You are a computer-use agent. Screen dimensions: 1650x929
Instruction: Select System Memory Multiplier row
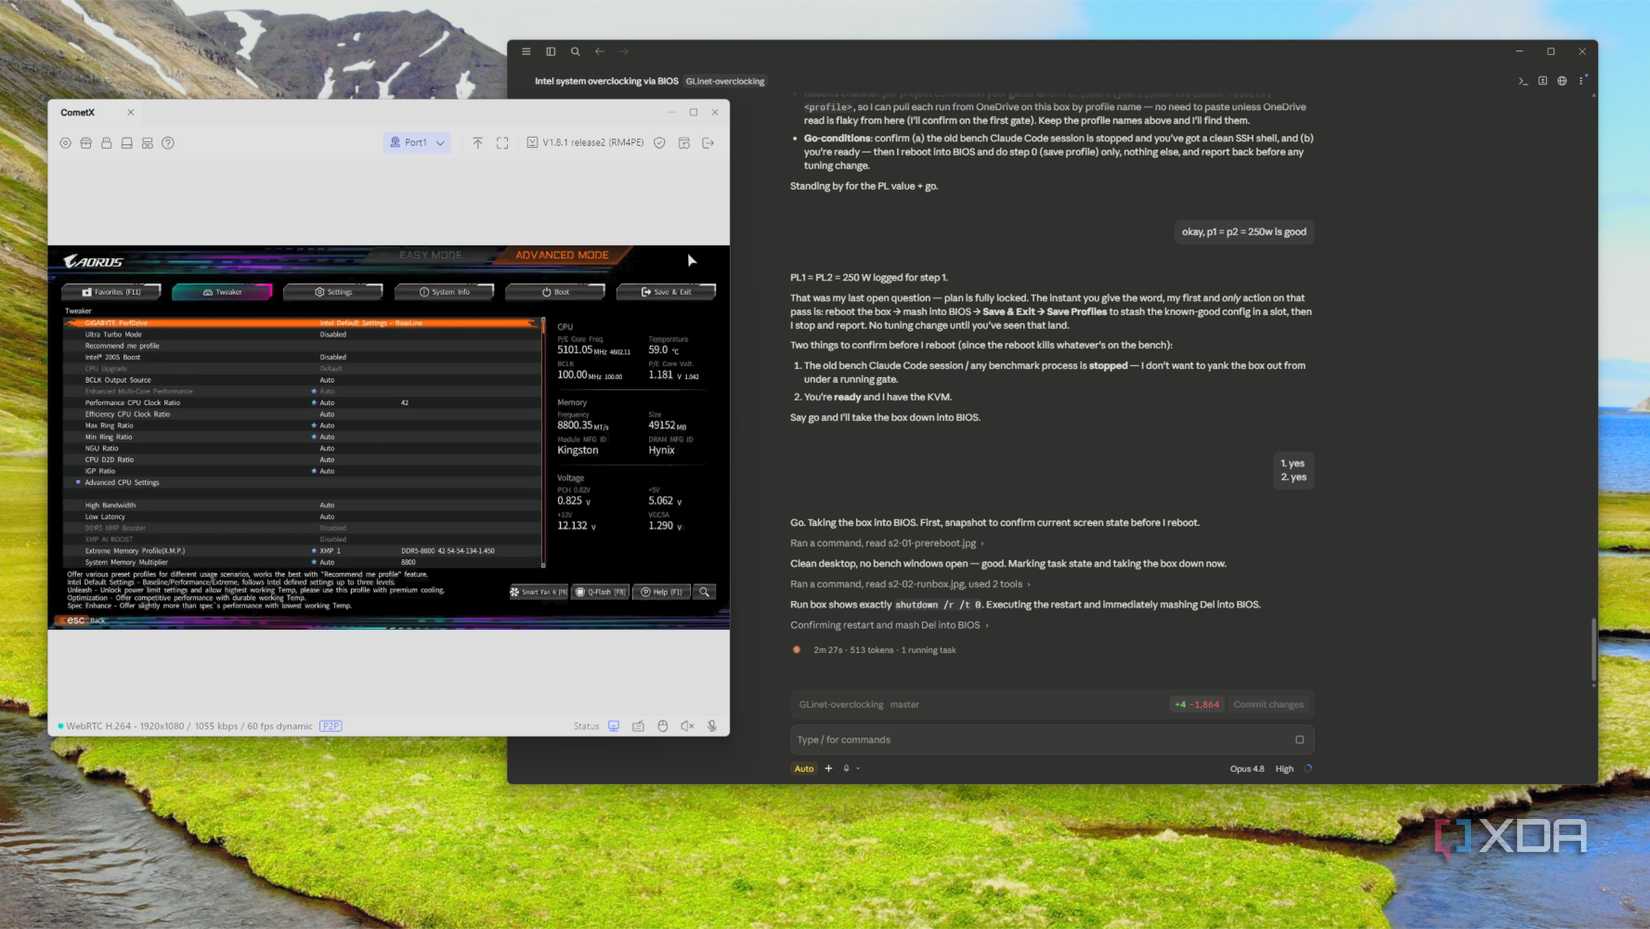[303, 562]
